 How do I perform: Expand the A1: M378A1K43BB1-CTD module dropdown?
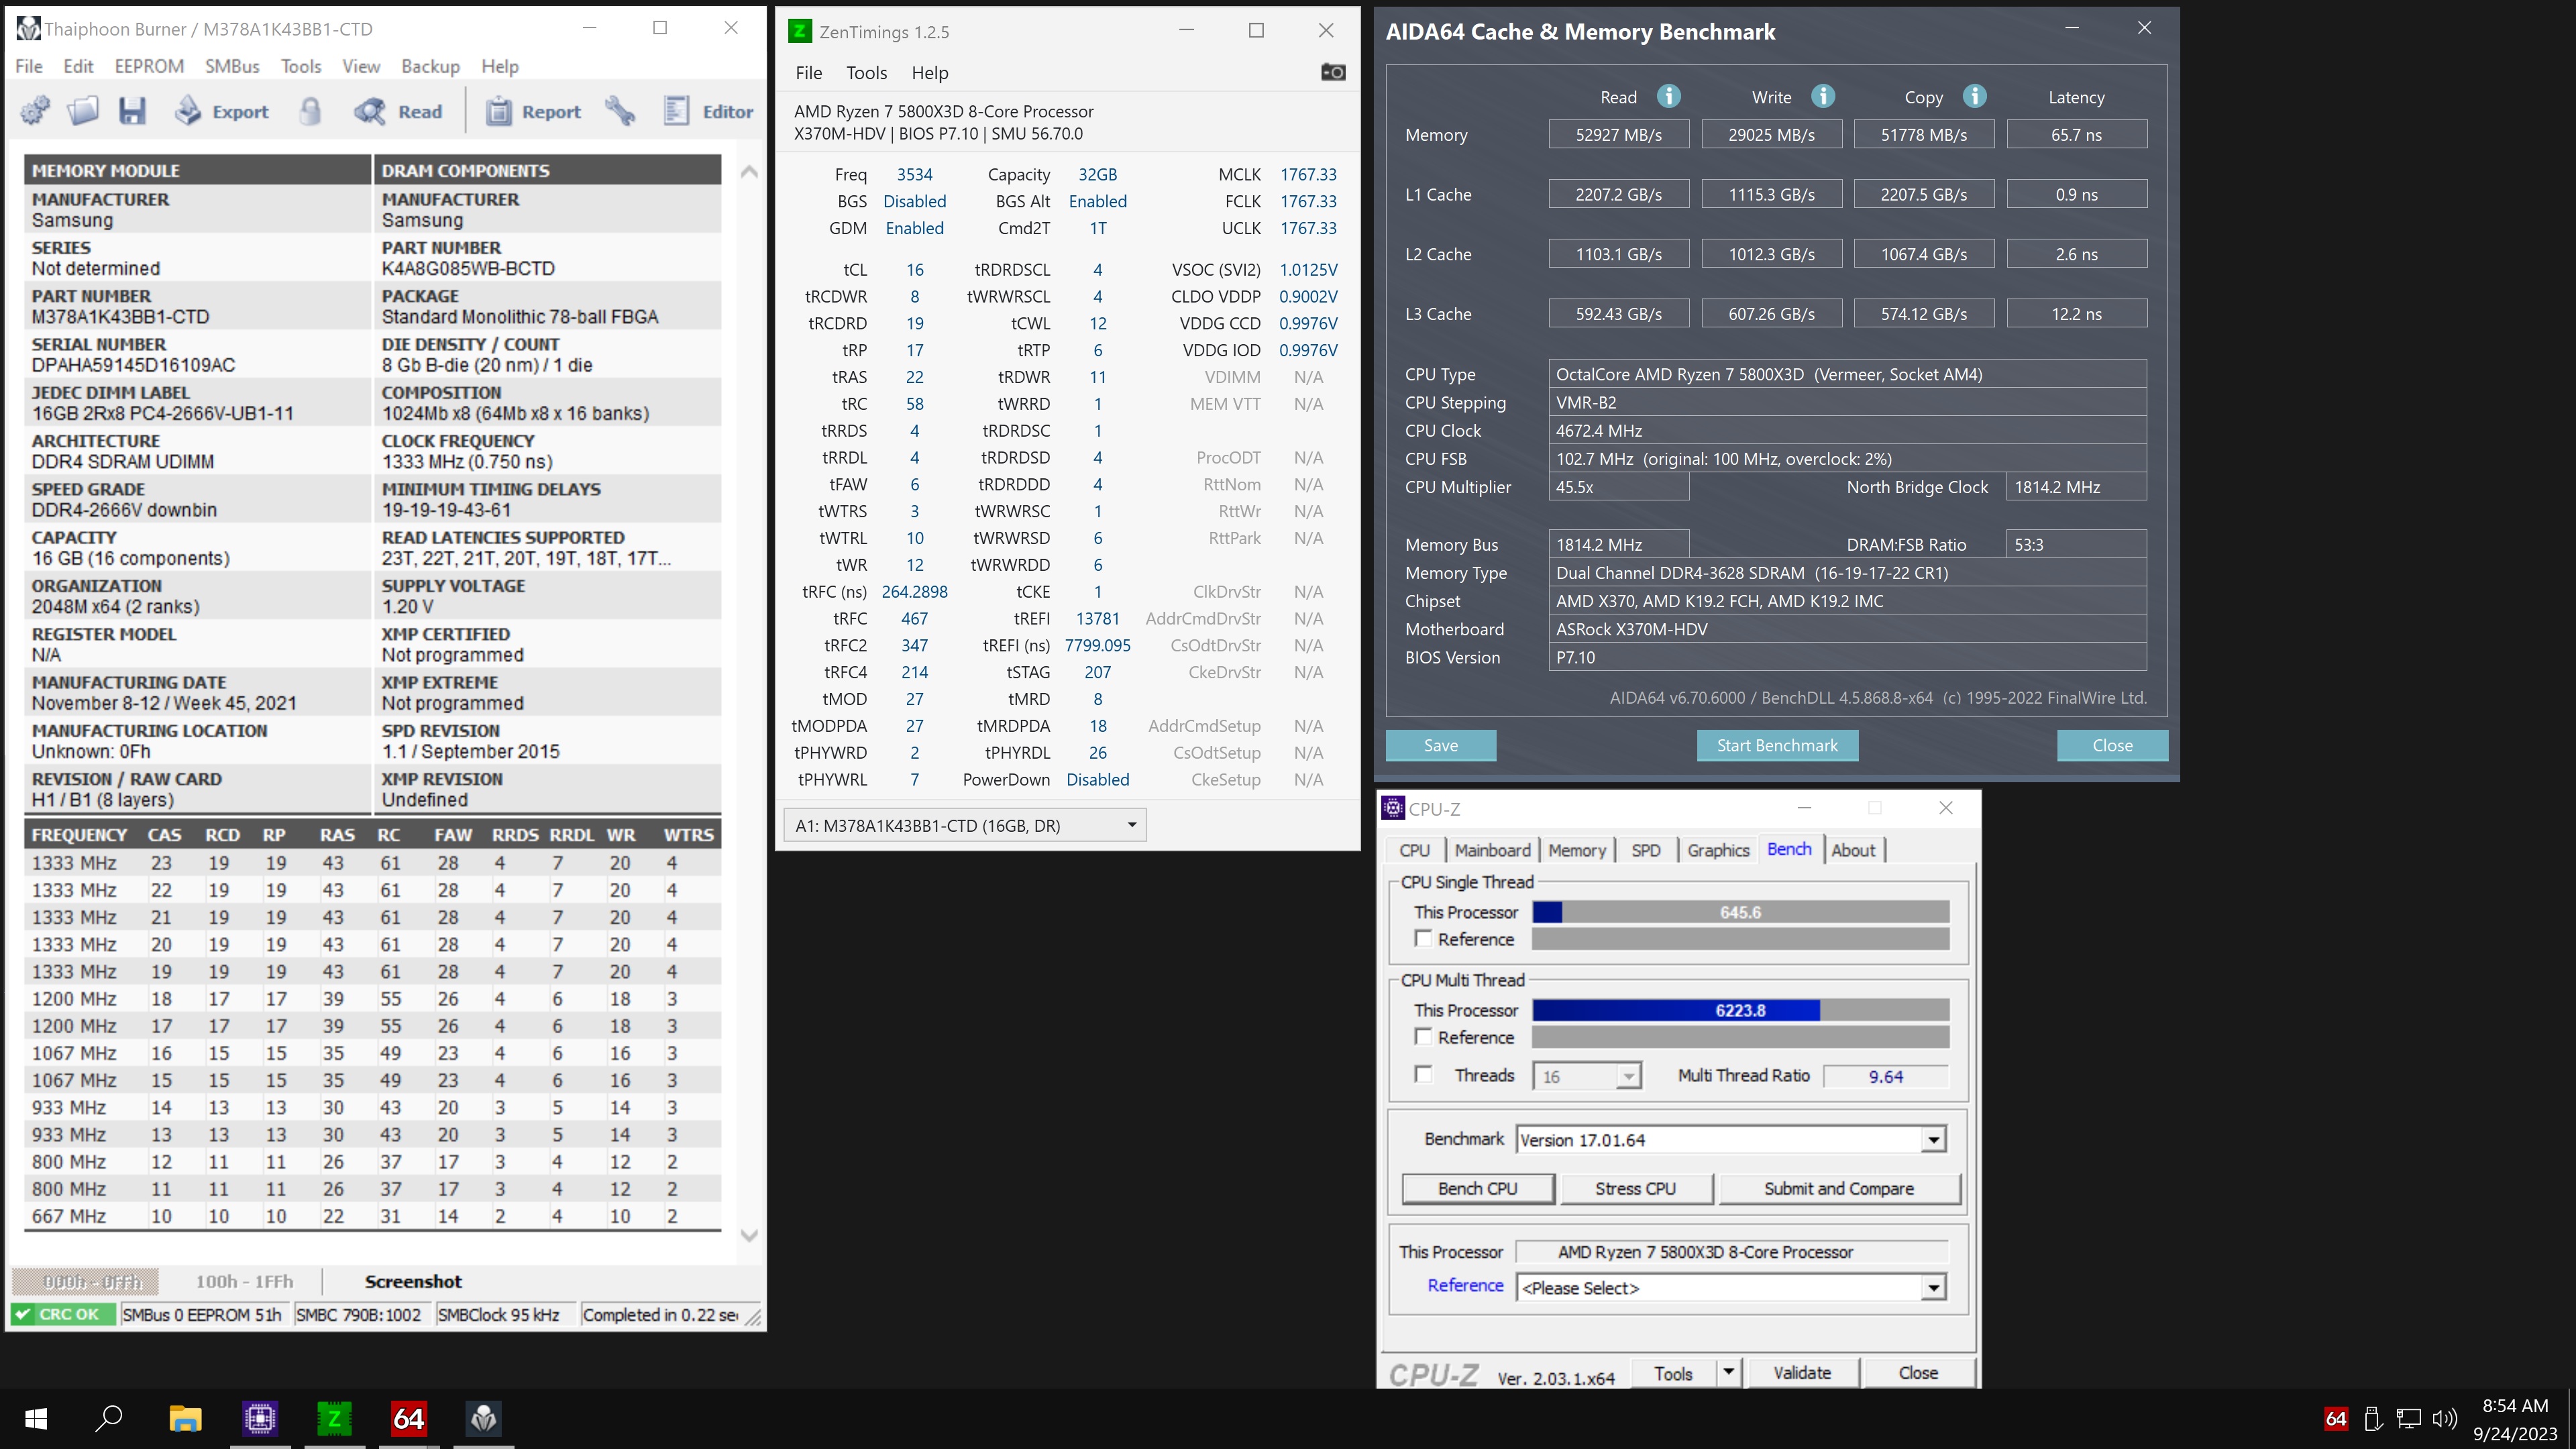(x=1131, y=825)
